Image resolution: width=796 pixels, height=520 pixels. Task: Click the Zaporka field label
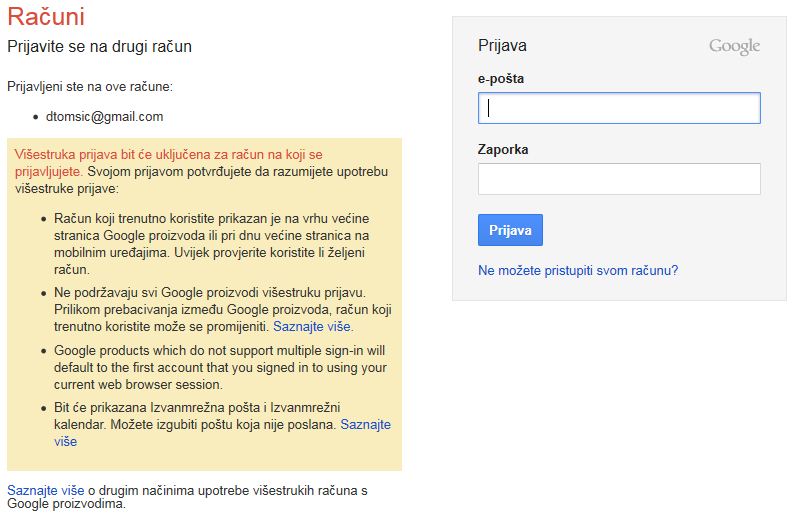(x=503, y=149)
